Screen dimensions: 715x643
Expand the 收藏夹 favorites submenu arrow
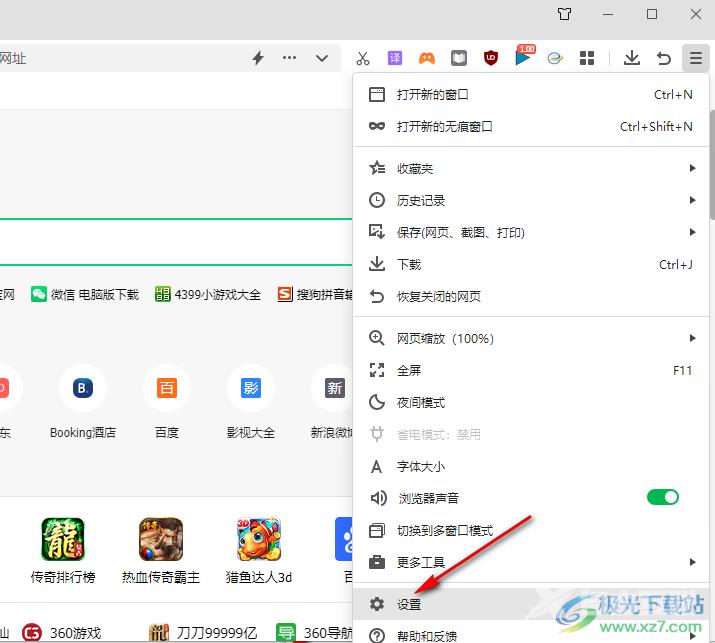point(692,168)
